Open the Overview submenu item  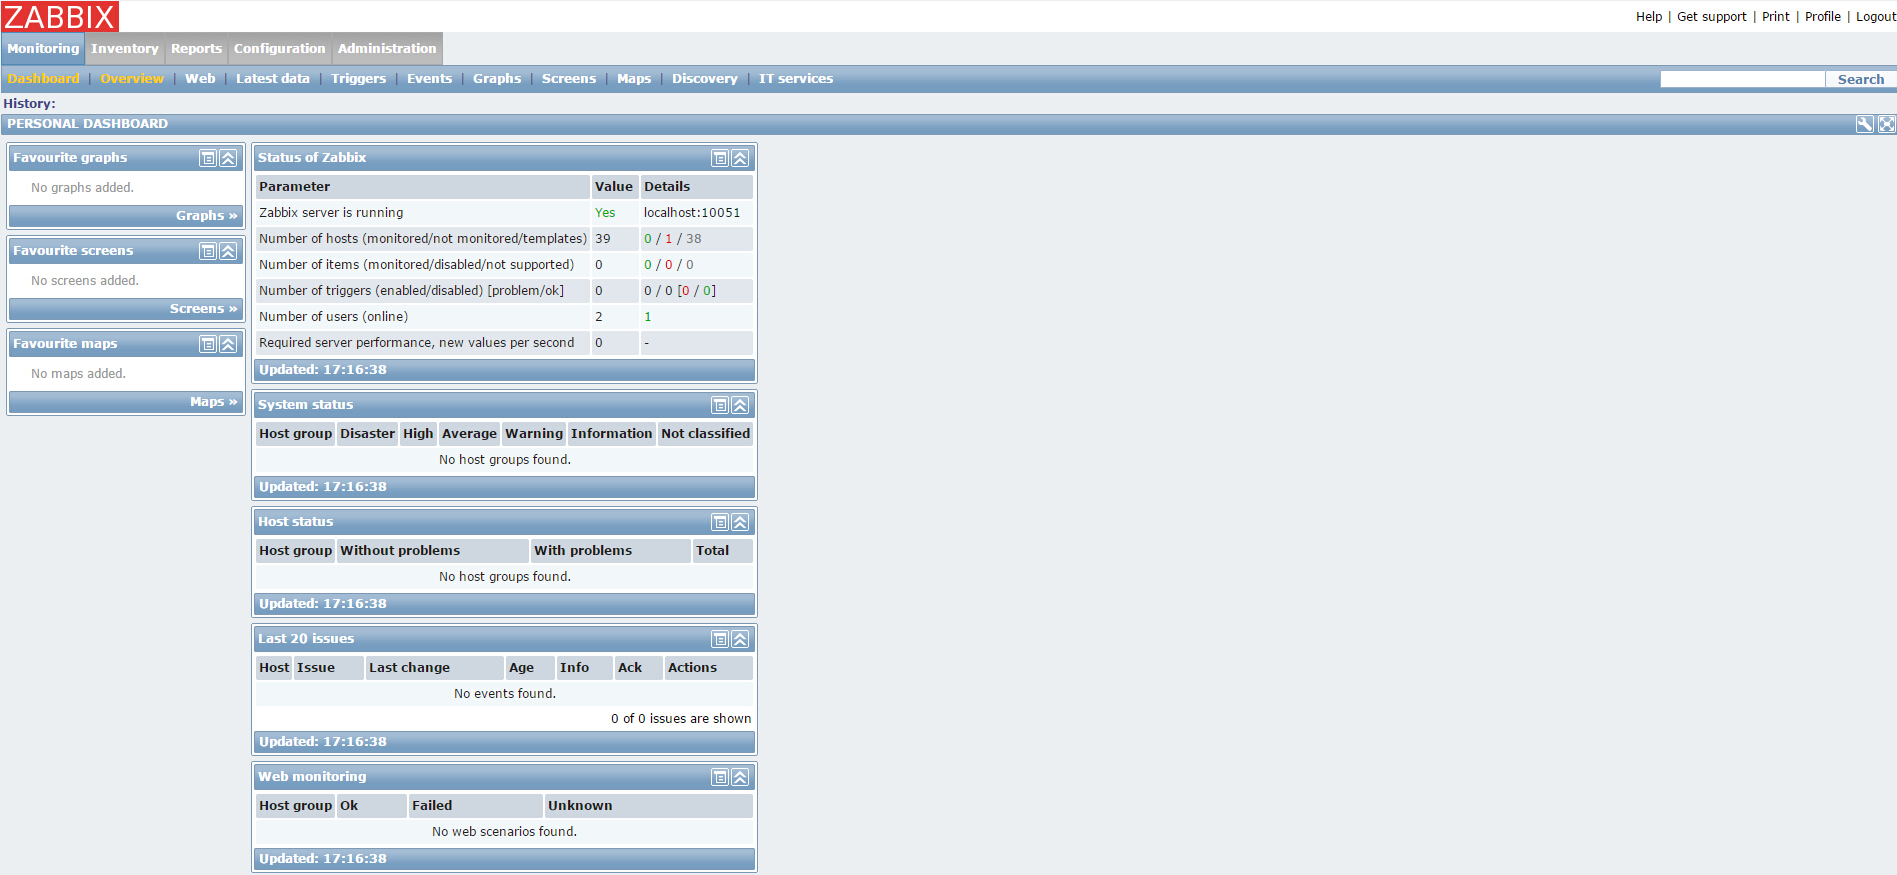(132, 79)
